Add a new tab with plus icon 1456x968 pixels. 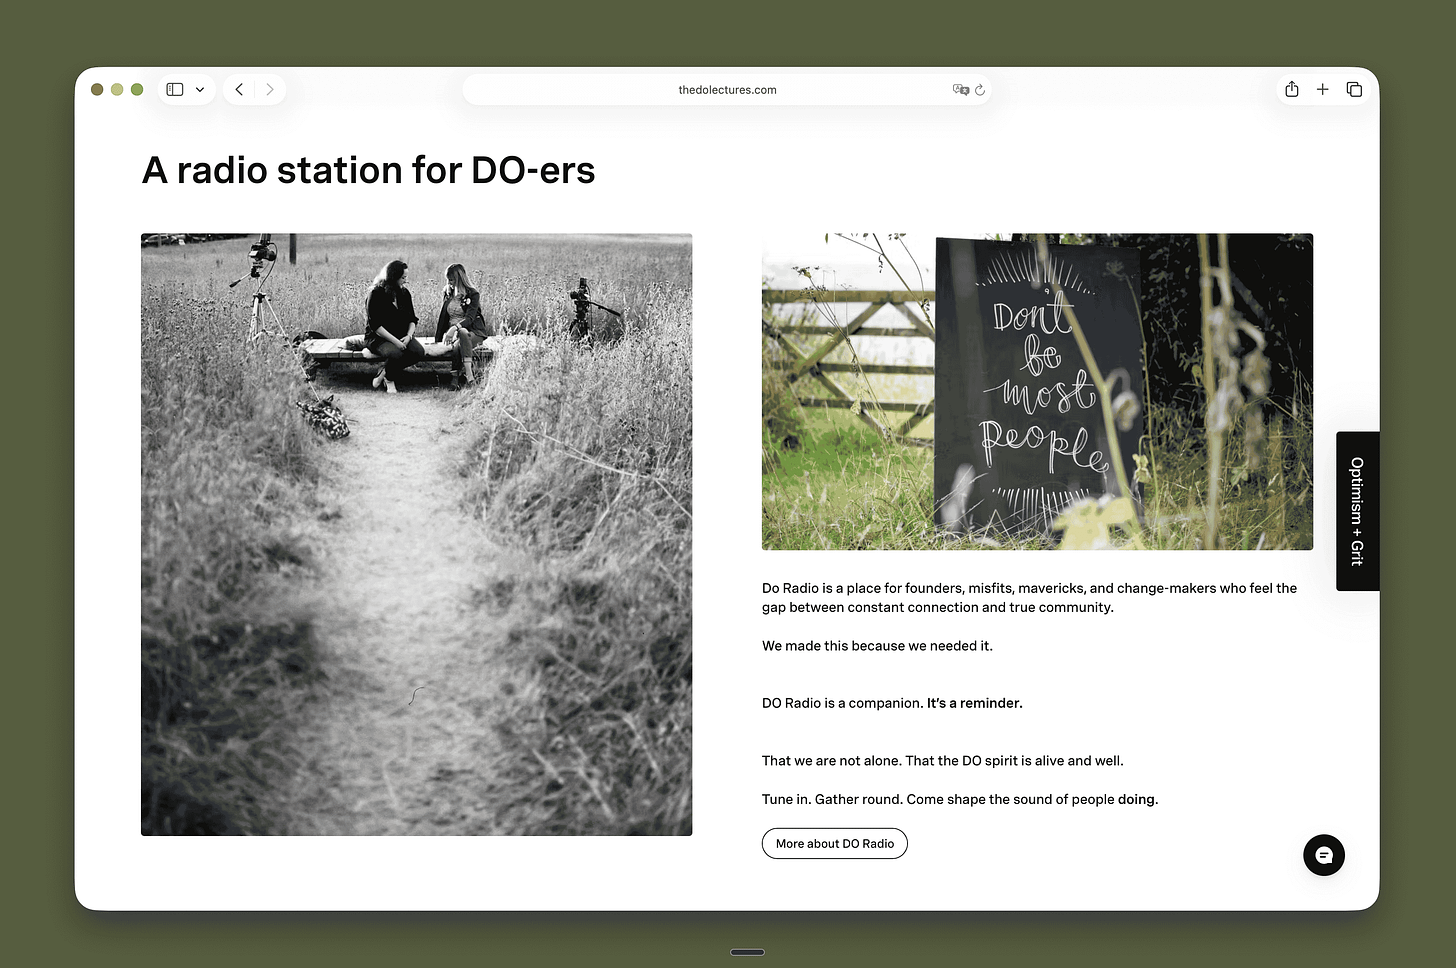click(1323, 90)
